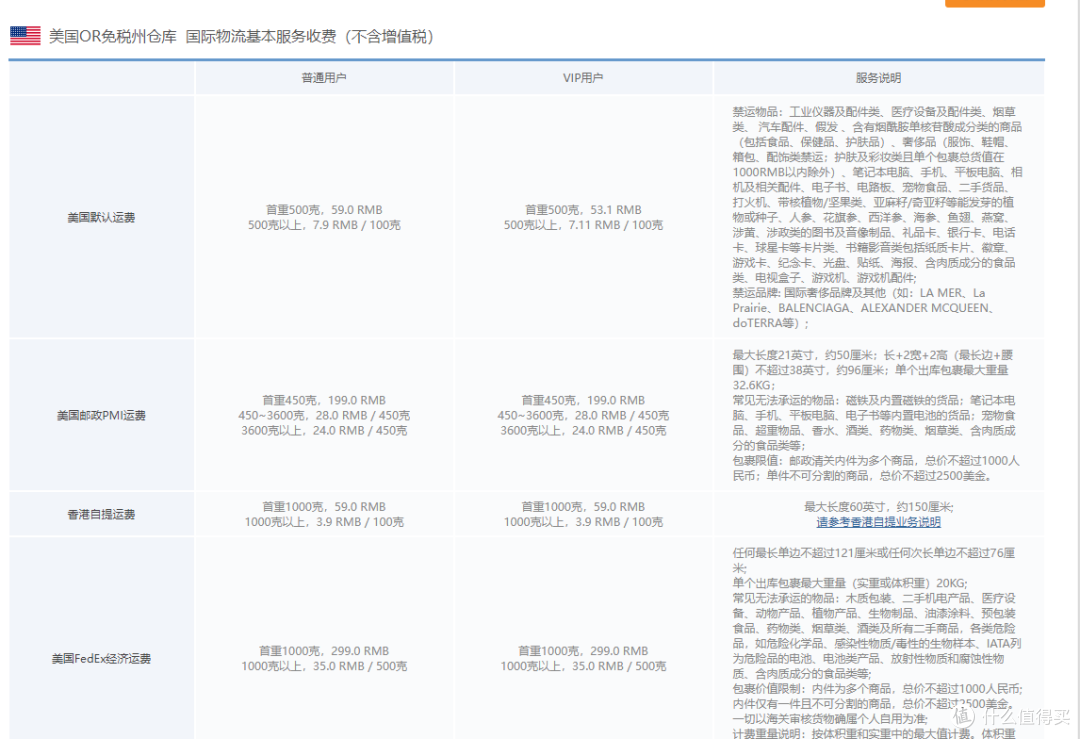Click the 服务说明 column header
This screenshot has height=739, width=1080.
click(x=878, y=78)
